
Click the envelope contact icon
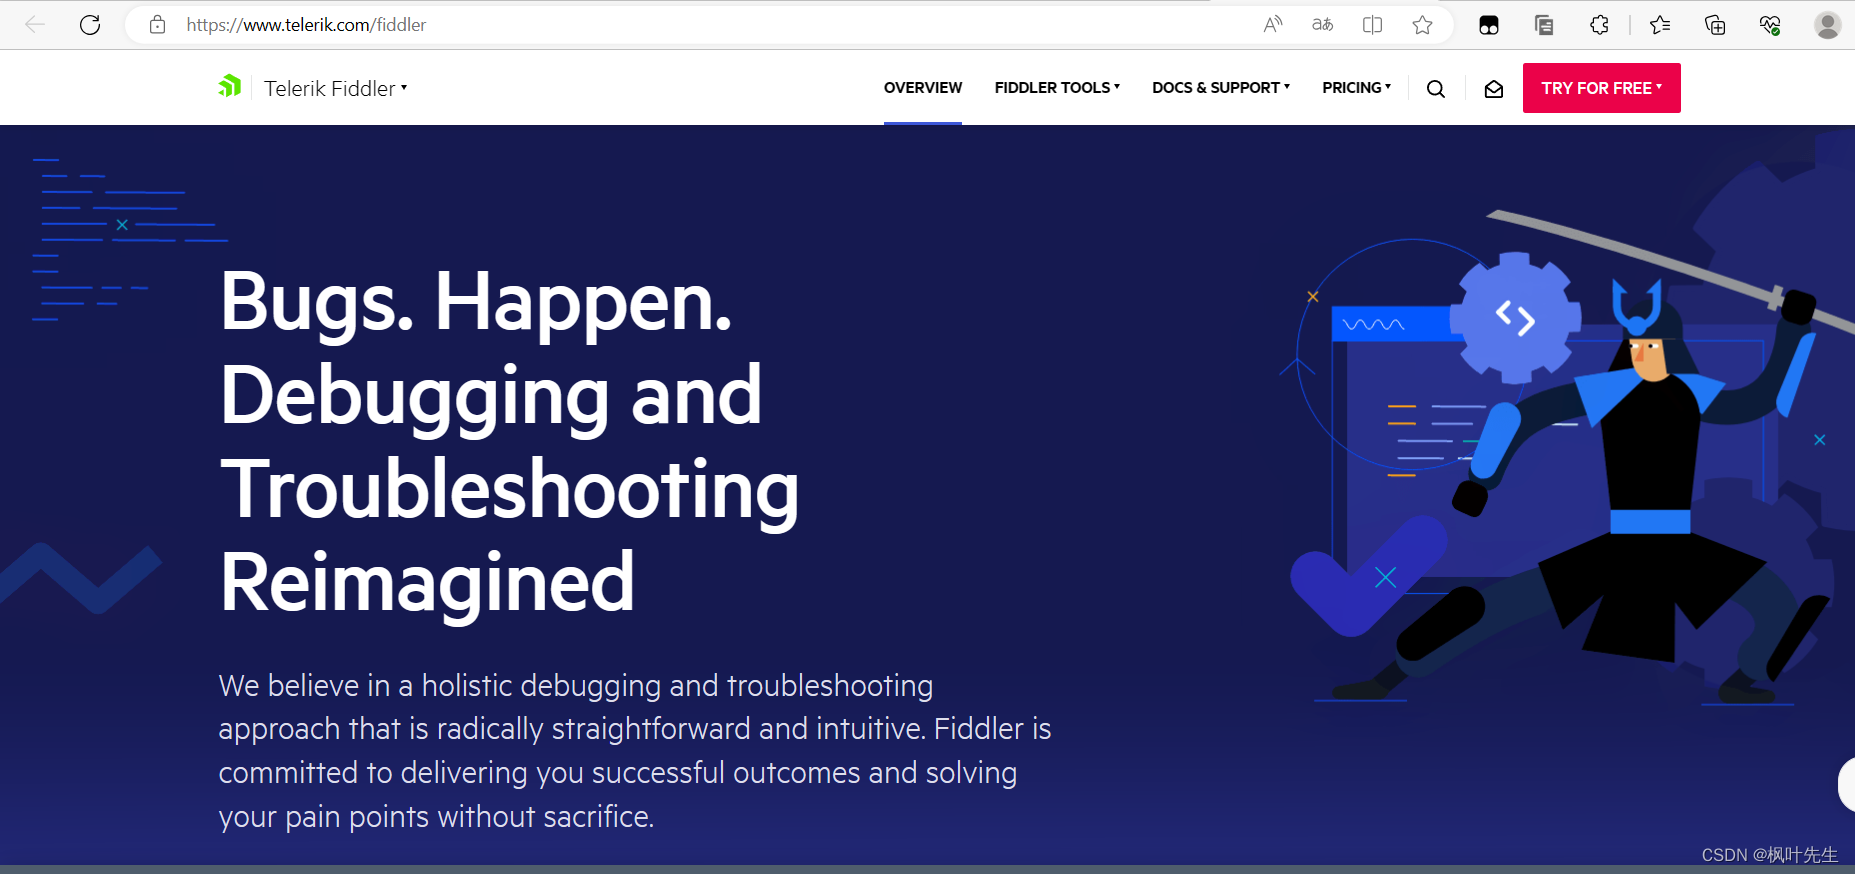pyautogui.click(x=1494, y=89)
